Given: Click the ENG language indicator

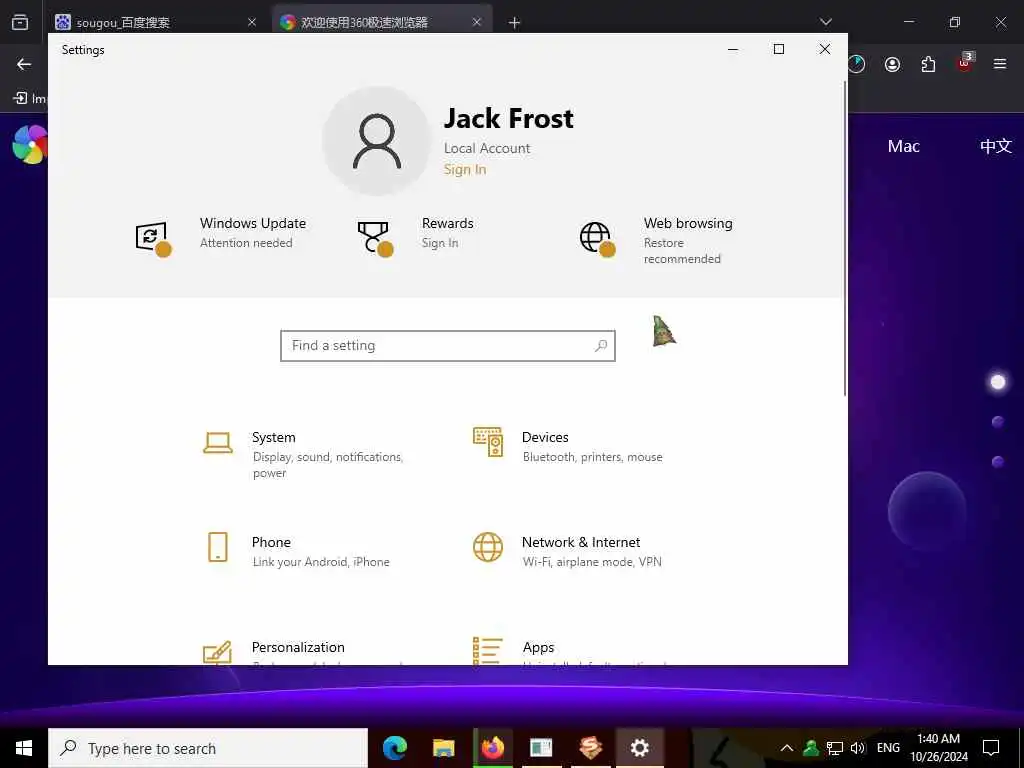Looking at the screenshot, I should point(888,748).
